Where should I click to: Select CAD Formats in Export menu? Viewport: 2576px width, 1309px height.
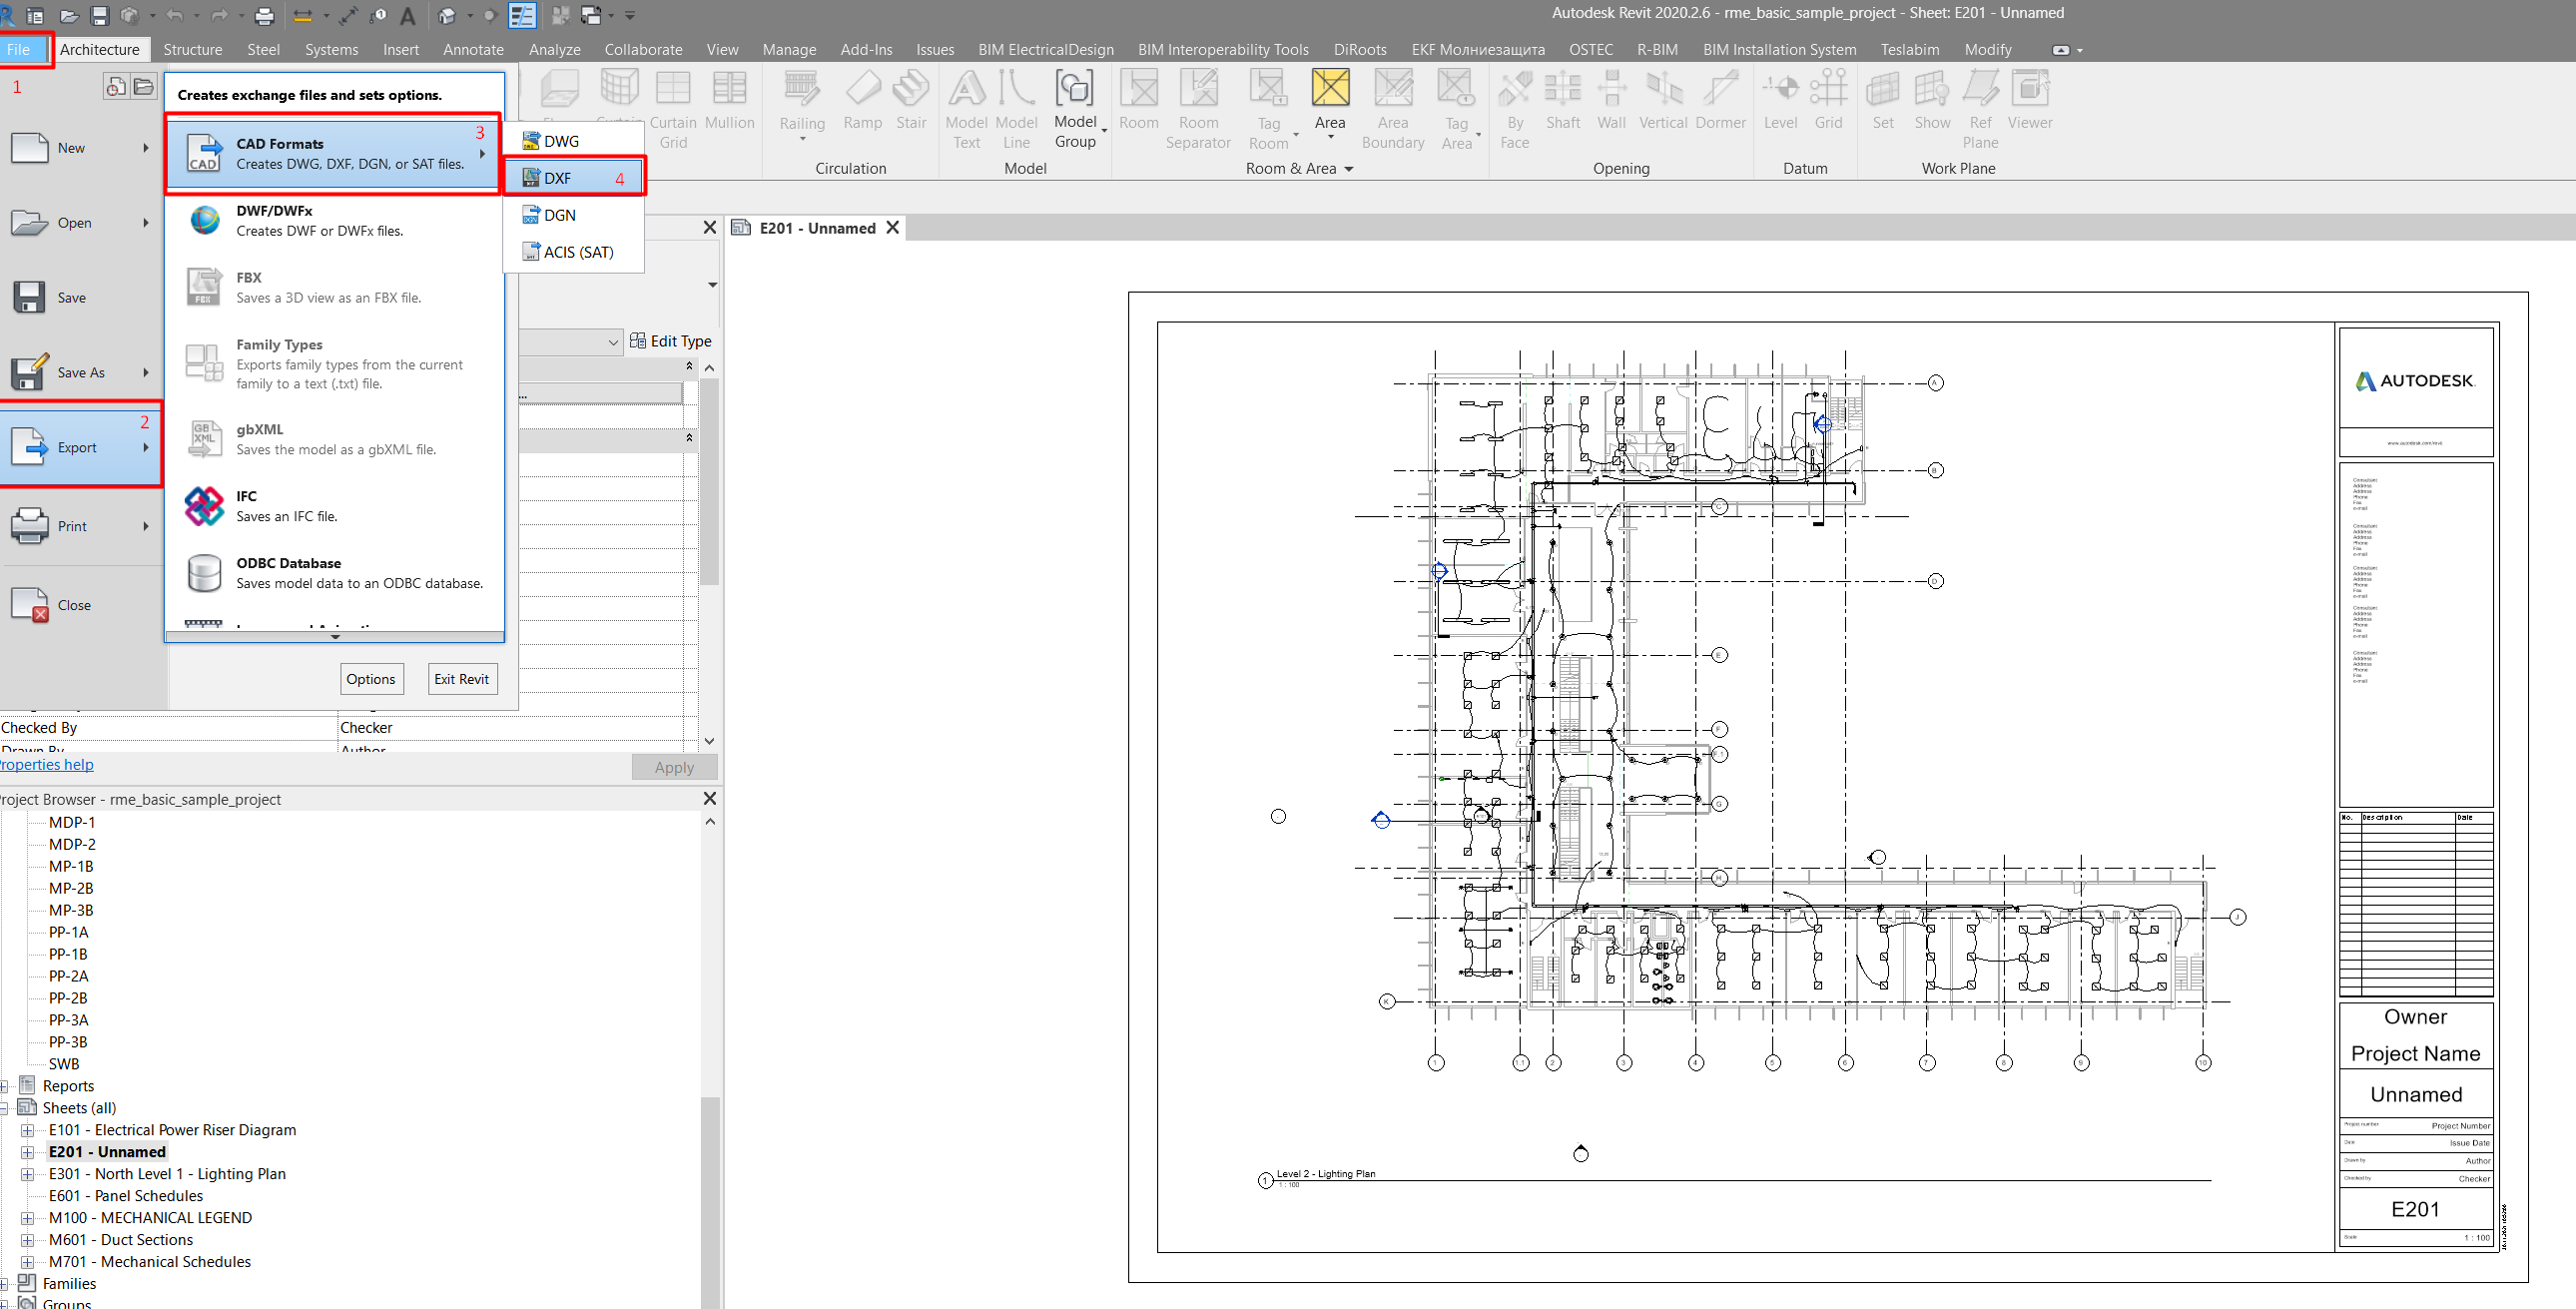click(x=333, y=153)
